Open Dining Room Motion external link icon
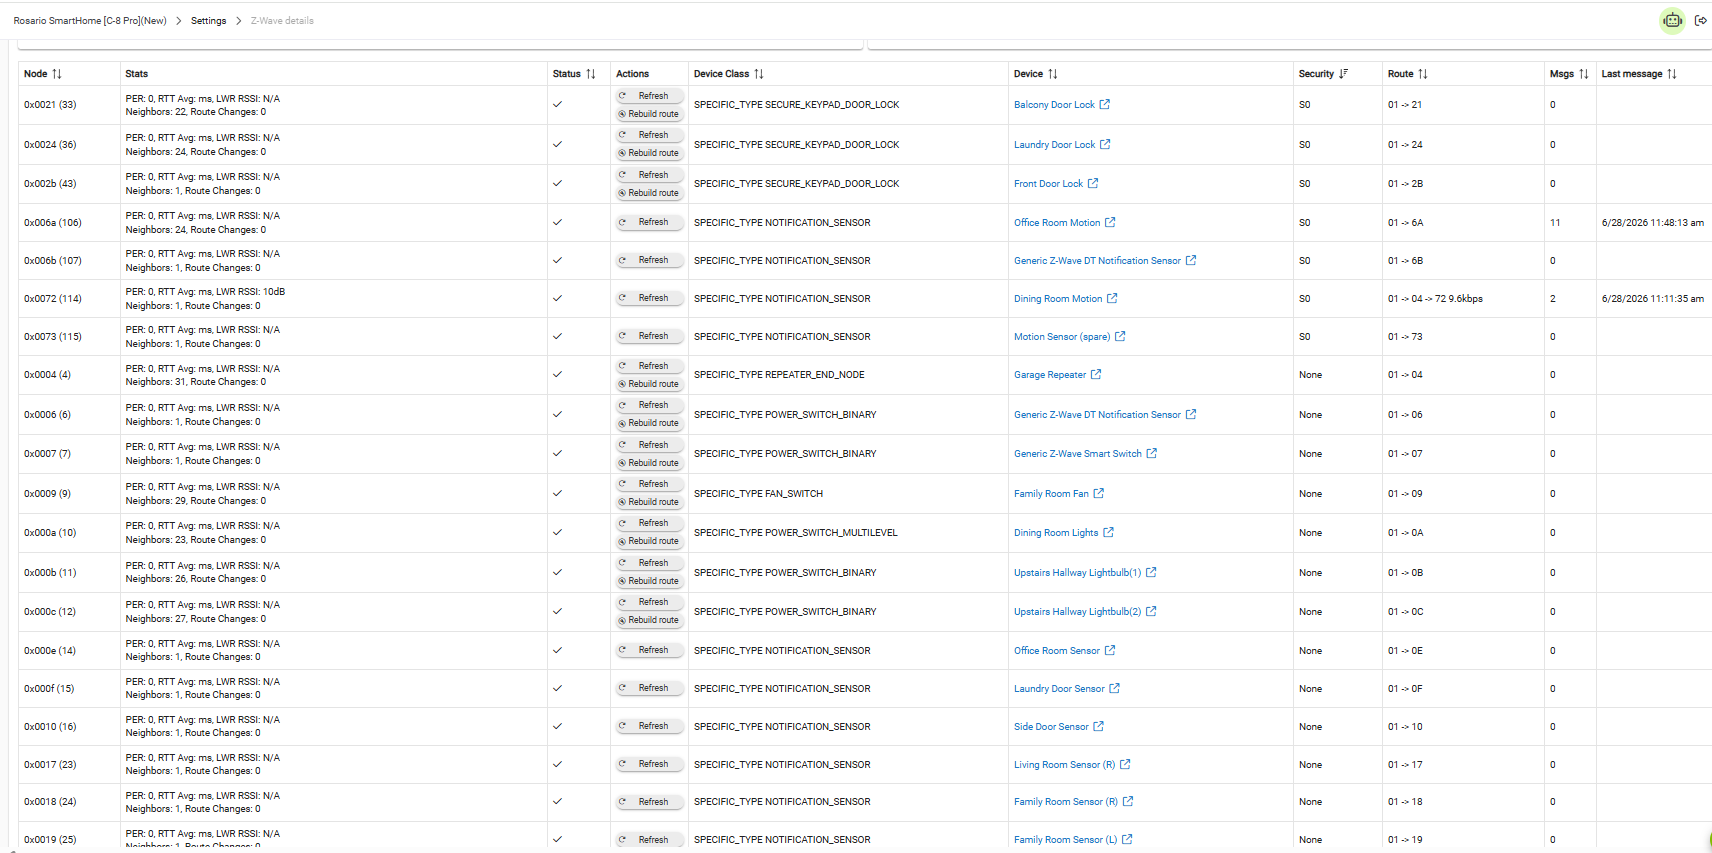Image resolution: width=1712 pixels, height=853 pixels. click(x=1112, y=298)
